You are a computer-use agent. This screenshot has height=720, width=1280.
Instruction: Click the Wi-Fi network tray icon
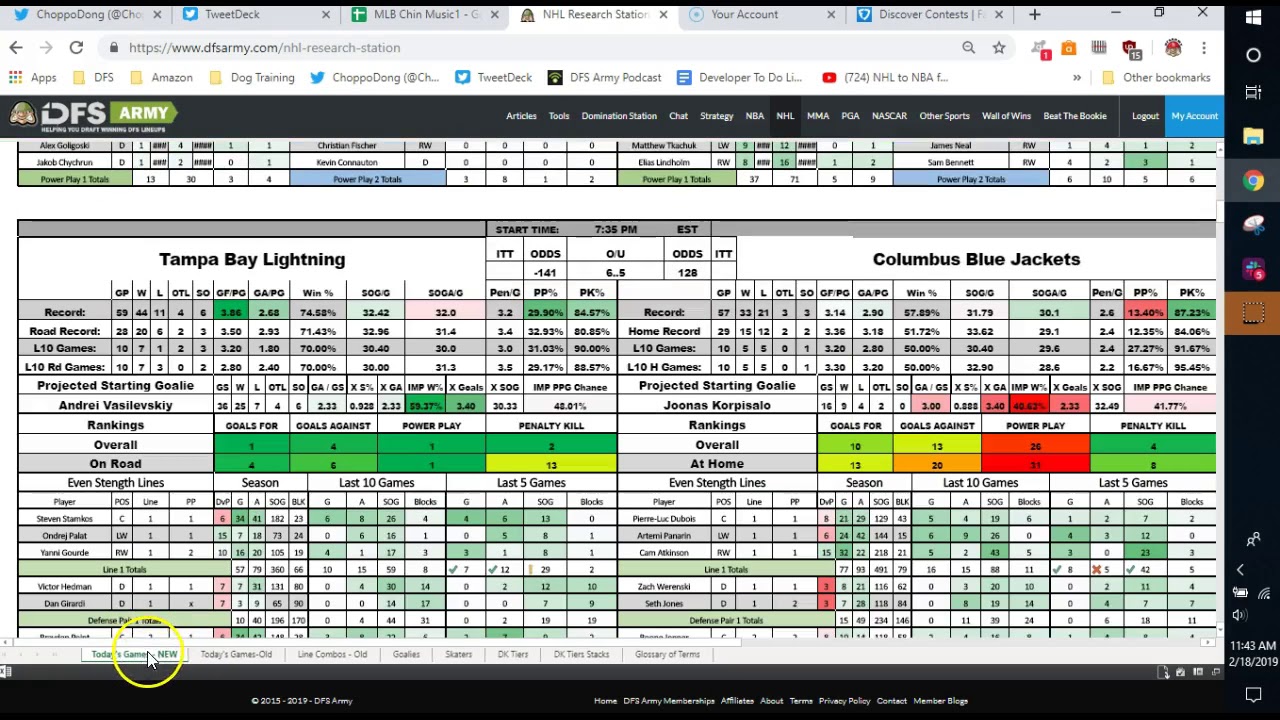1265,593
